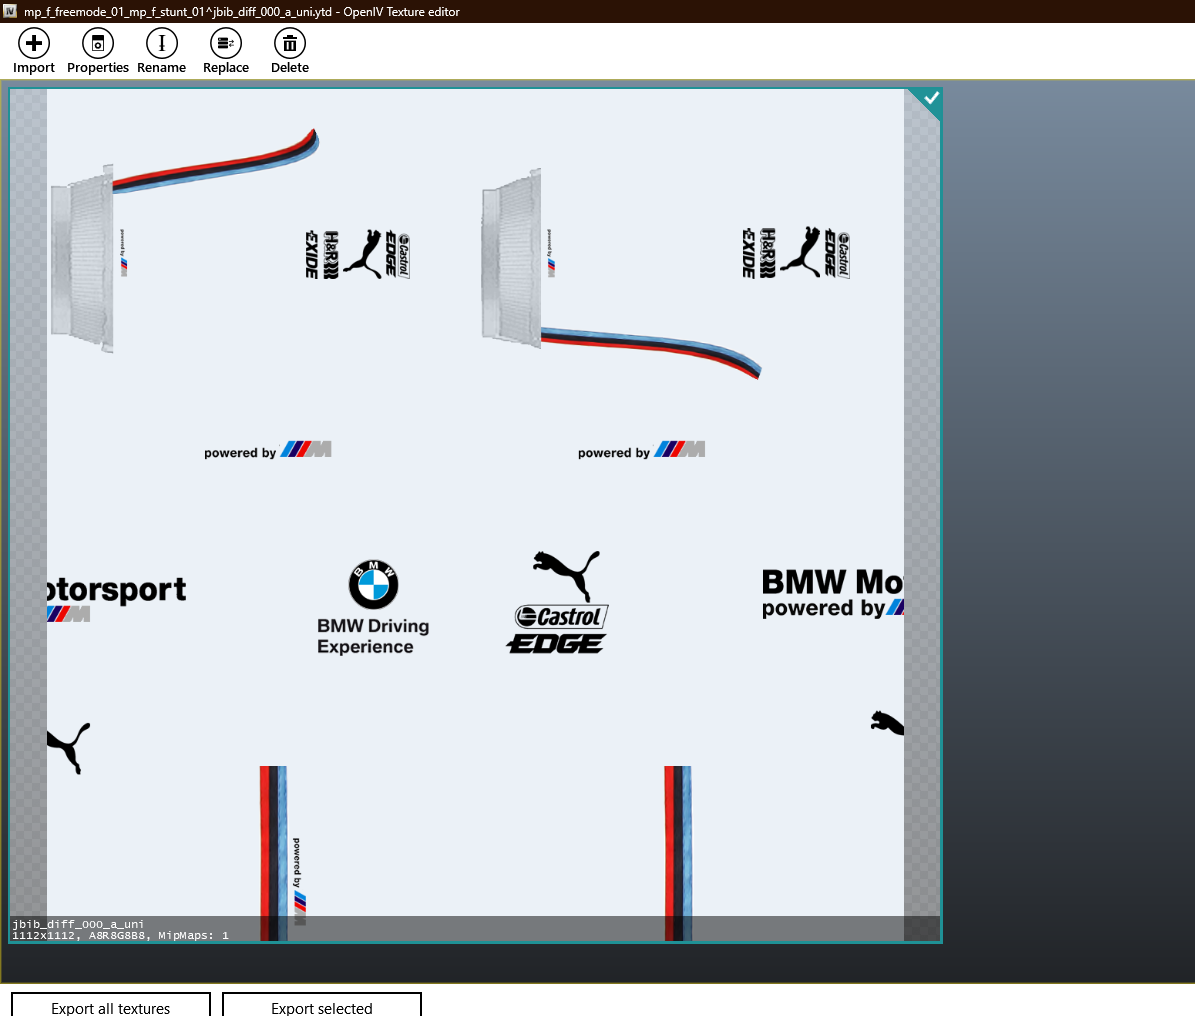Select the jbib_diff_000_a_uni texture thumbnail
The width and height of the screenshot is (1195, 1016).
click(x=476, y=515)
